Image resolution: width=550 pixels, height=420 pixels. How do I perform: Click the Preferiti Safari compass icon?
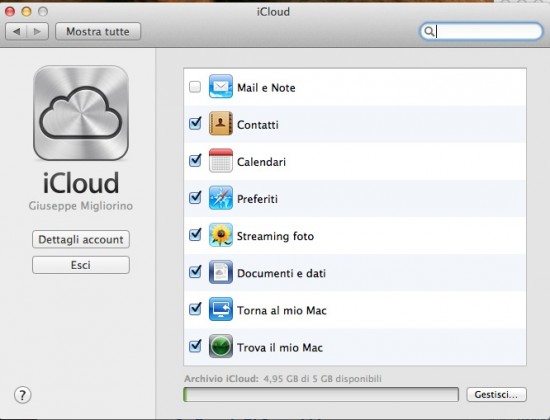[221, 198]
